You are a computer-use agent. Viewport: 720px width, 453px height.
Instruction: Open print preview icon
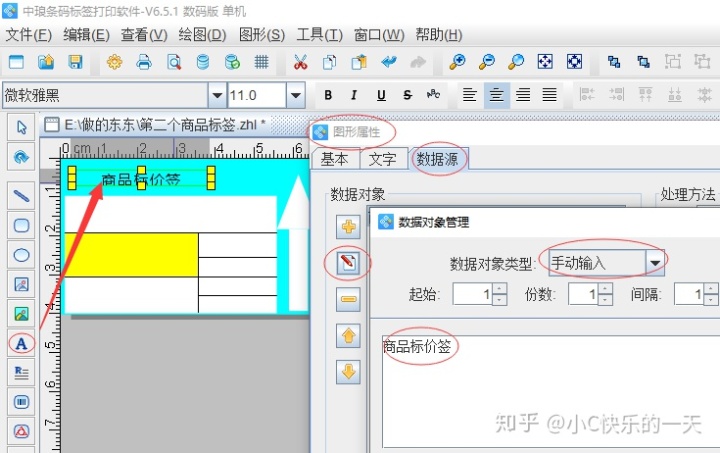[174, 62]
